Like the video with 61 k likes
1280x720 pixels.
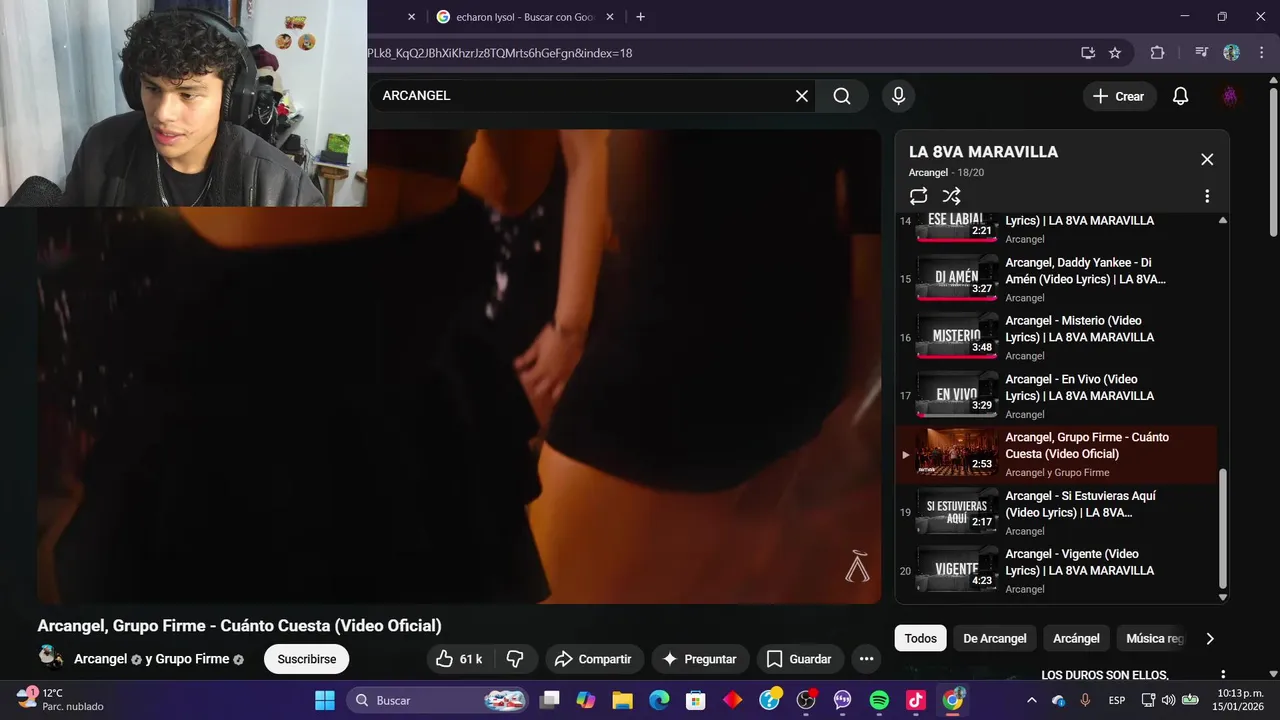pos(460,659)
